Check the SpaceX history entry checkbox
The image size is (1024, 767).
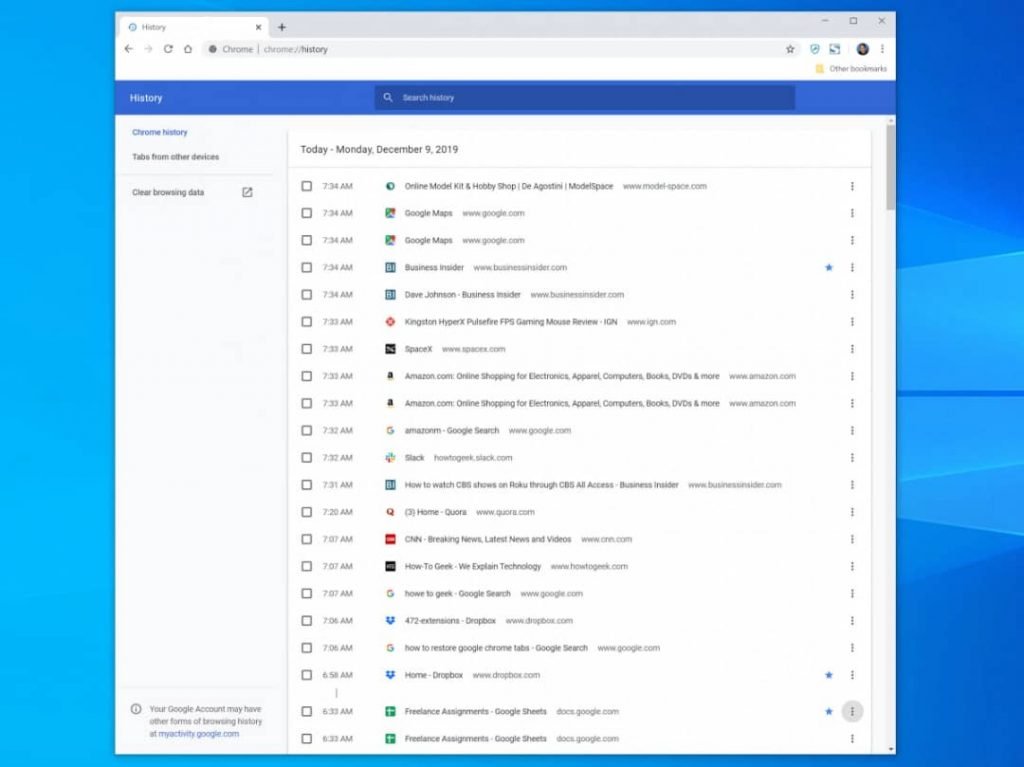(x=306, y=349)
